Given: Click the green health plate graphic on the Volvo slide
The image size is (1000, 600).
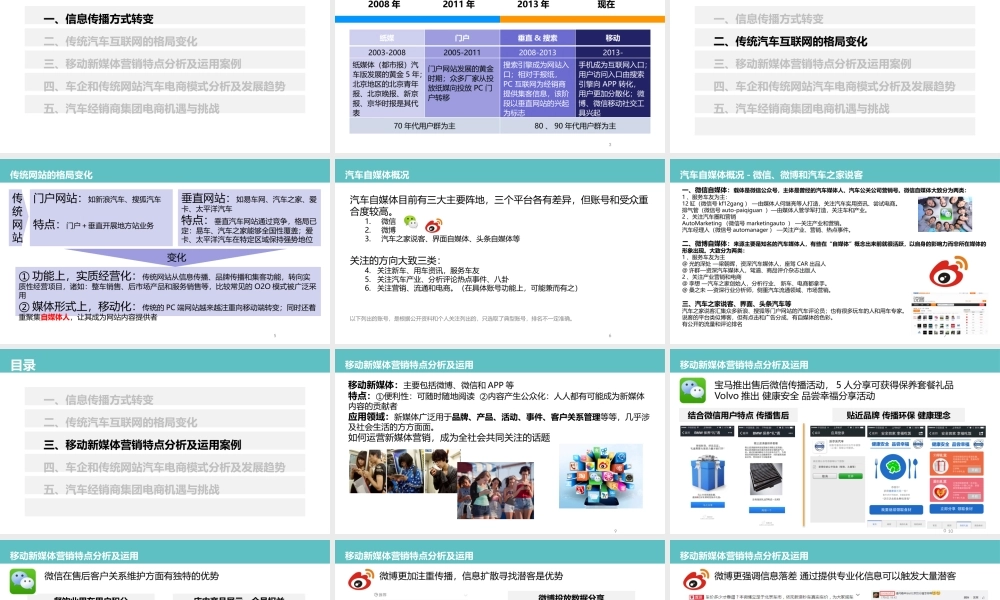Looking at the screenshot, I should pos(893,466).
